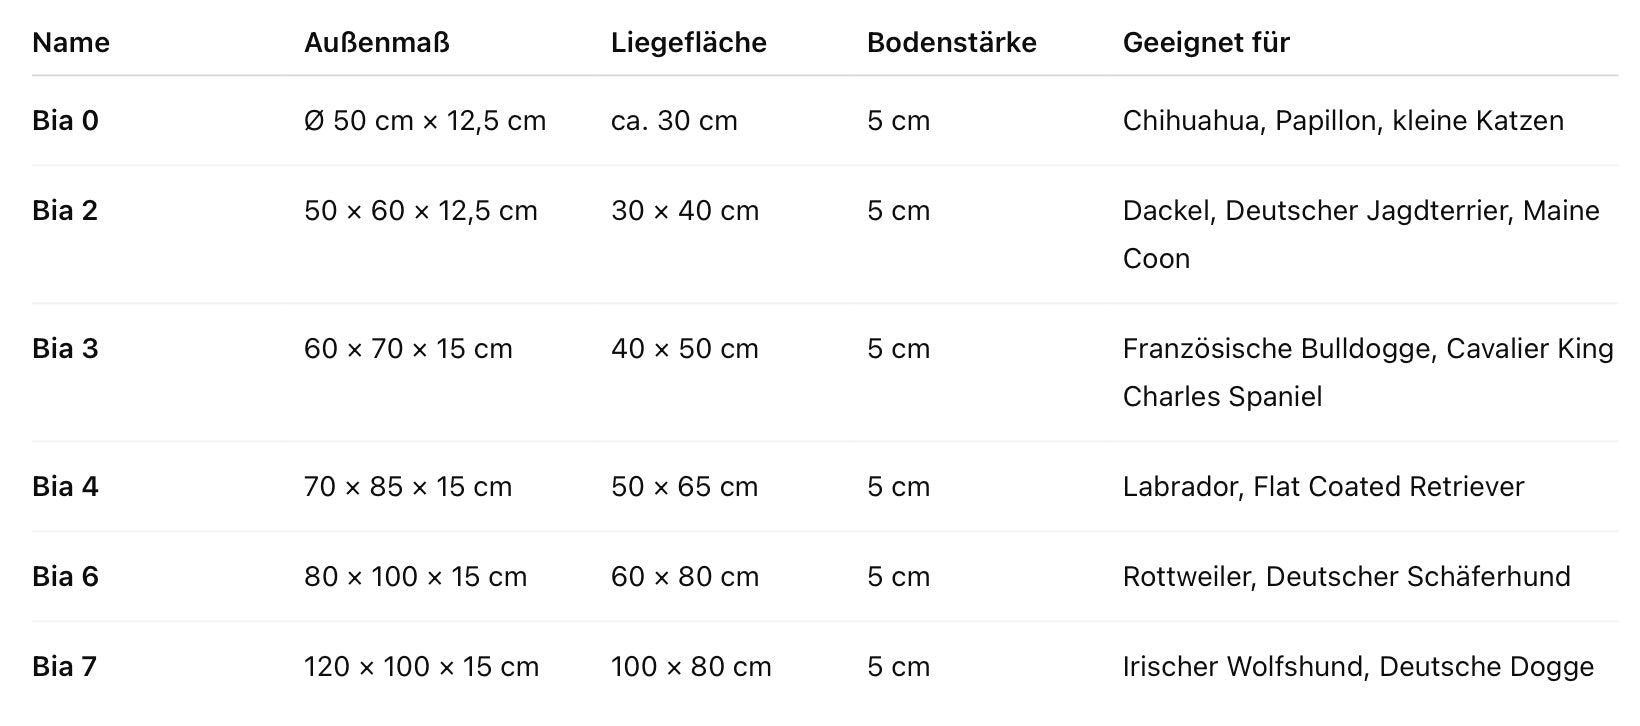Screen dimensions: 1640x726
Task: Click the Bia 4 row name
Action: (x=65, y=487)
